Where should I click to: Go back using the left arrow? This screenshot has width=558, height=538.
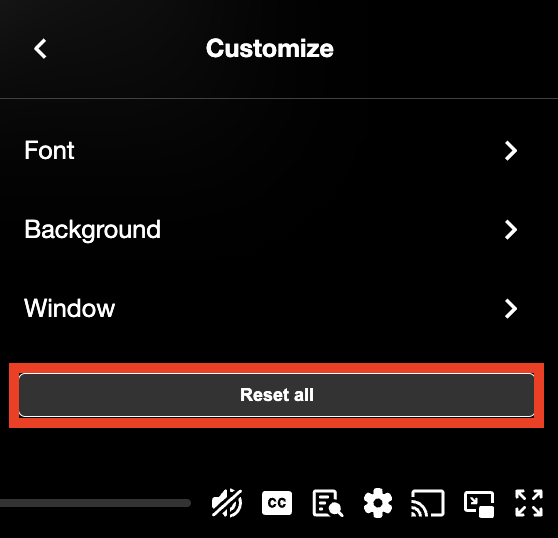(x=40, y=48)
